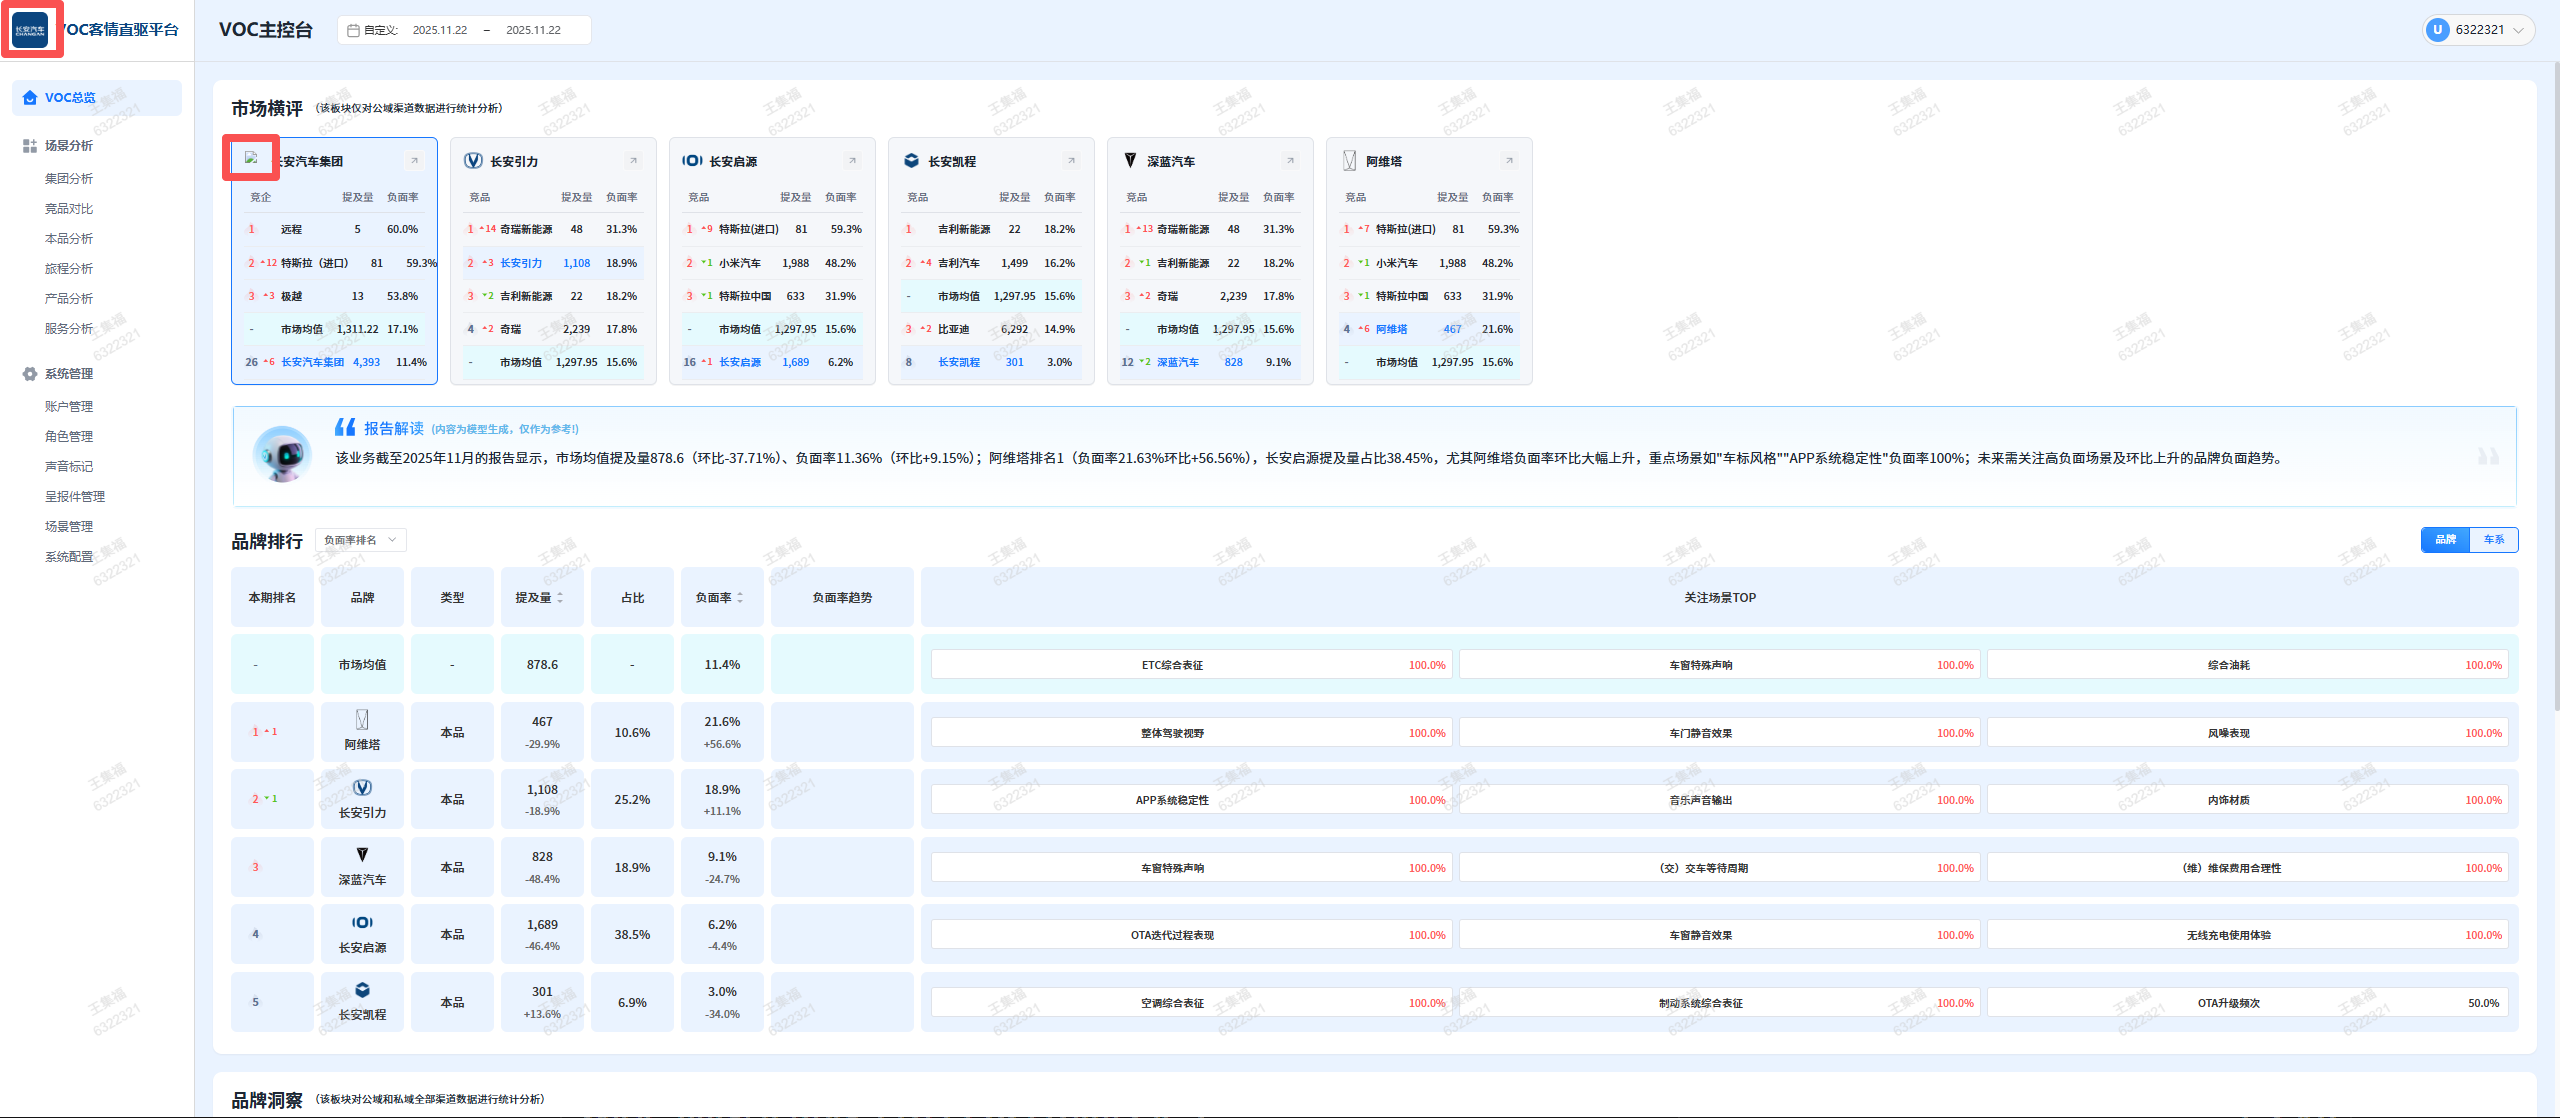Screen dimensions: 2560x1118
Task: Click the 长安凯程 logo in ranking table
Action: [362, 990]
